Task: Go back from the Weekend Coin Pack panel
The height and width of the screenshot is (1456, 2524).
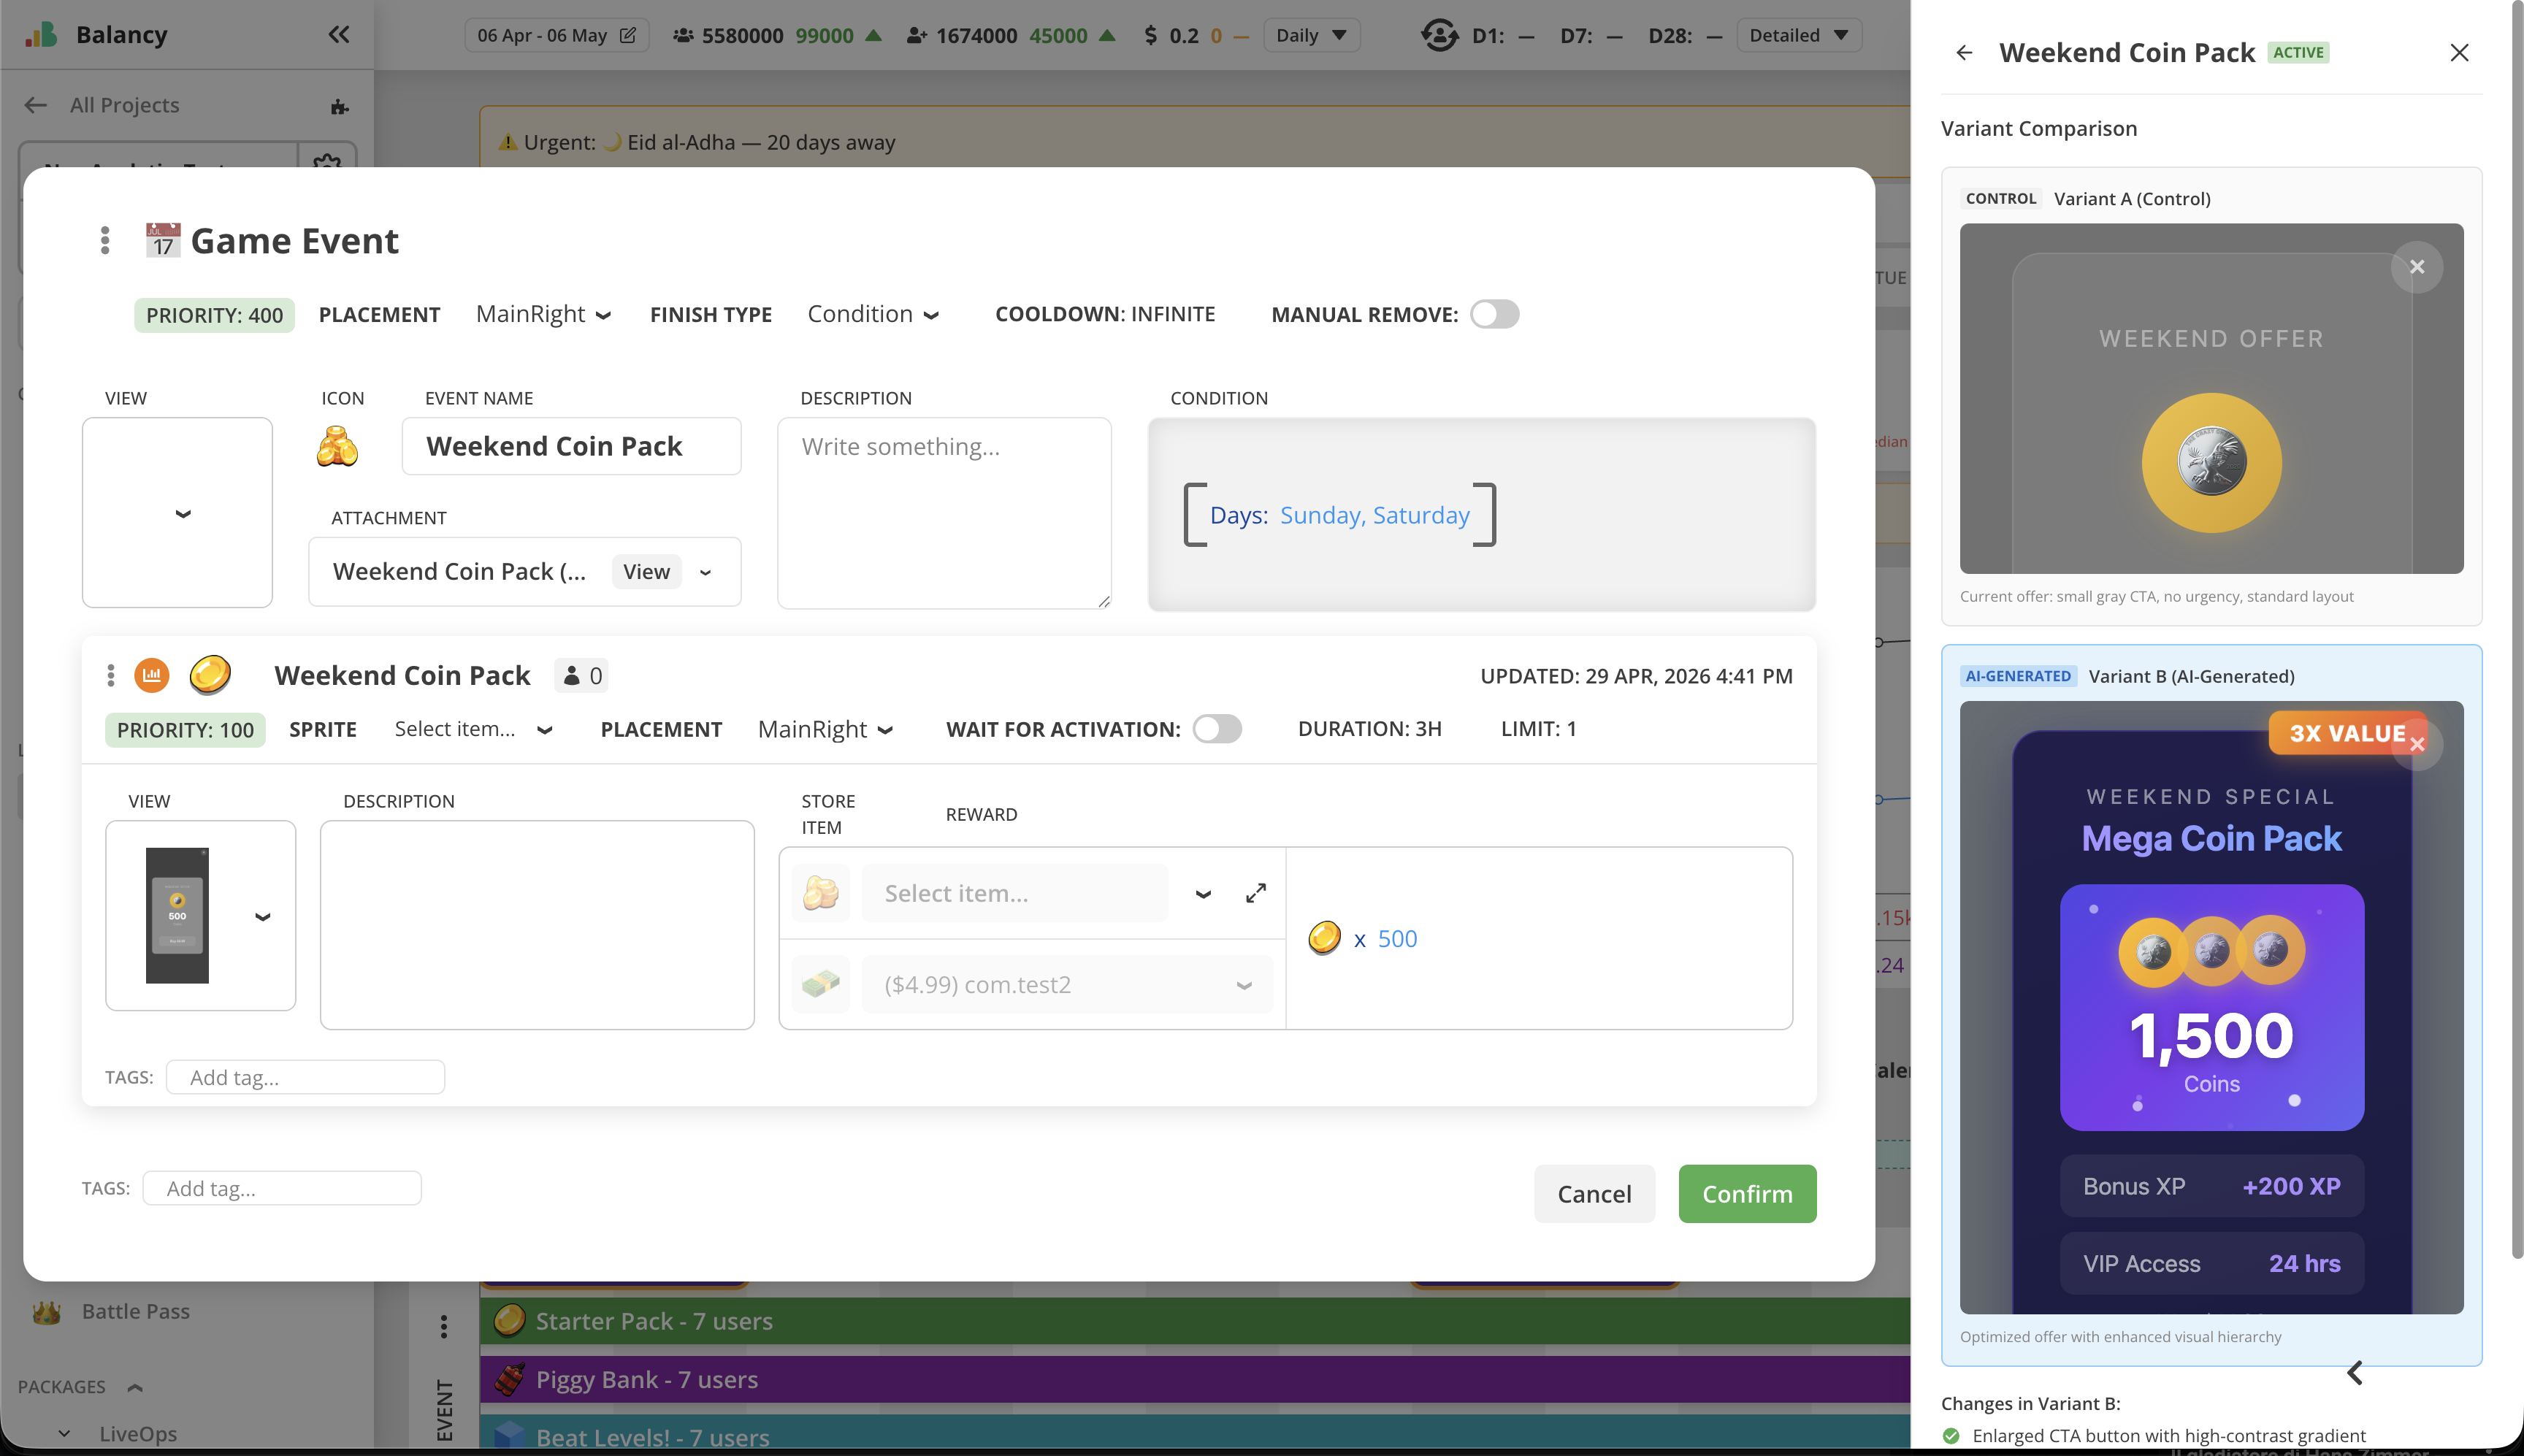Action: 1965,52
